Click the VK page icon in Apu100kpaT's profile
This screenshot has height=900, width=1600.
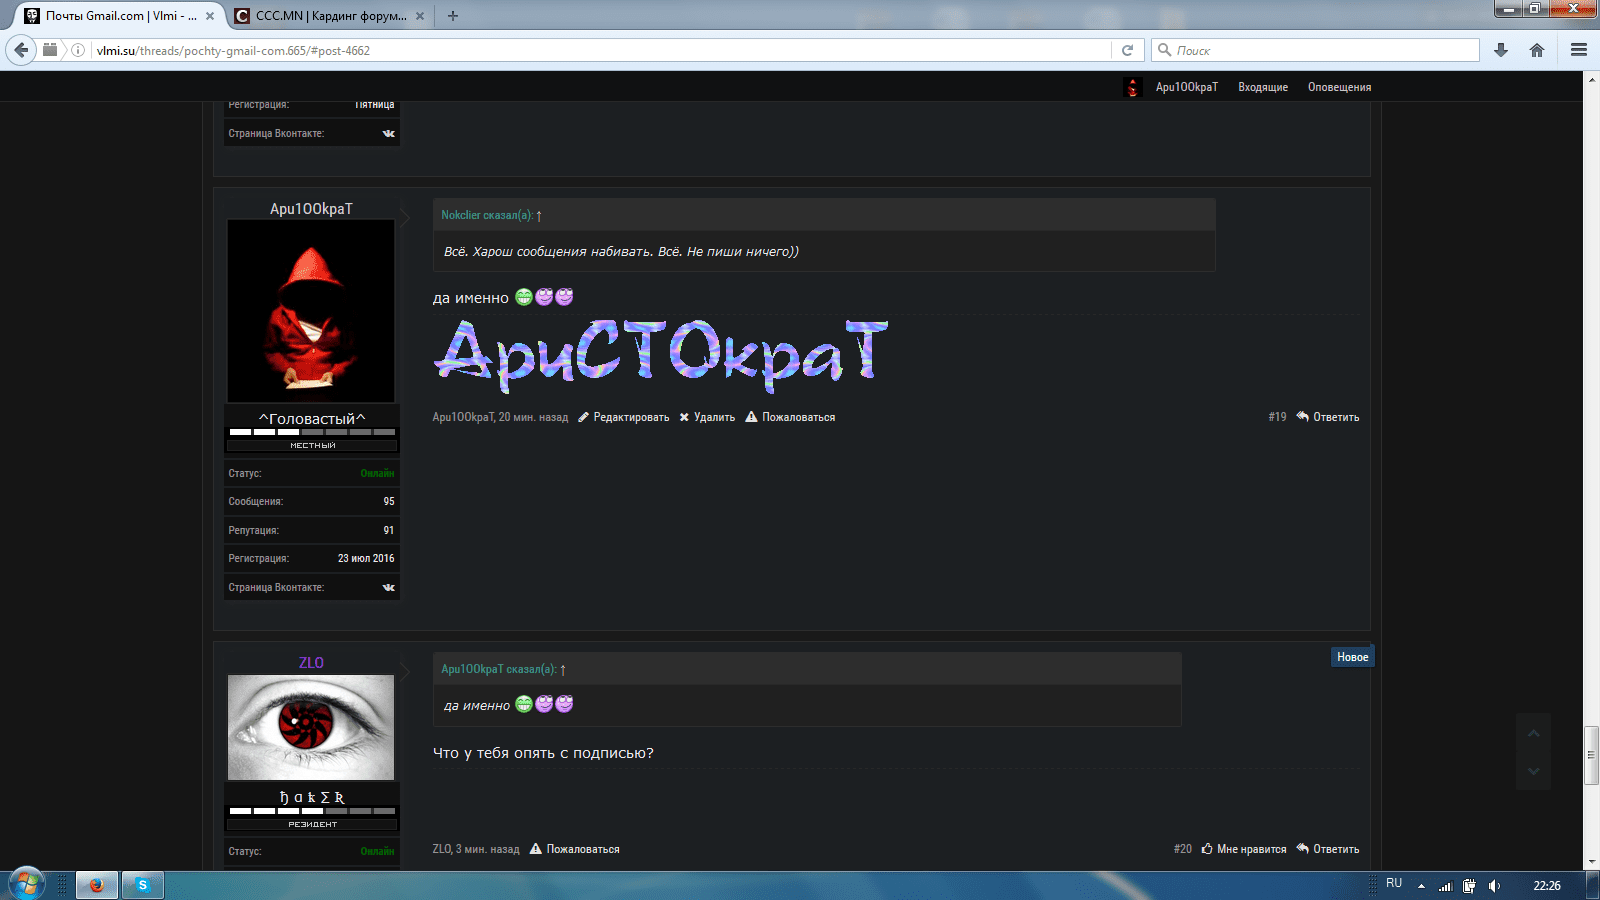click(388, 587)
